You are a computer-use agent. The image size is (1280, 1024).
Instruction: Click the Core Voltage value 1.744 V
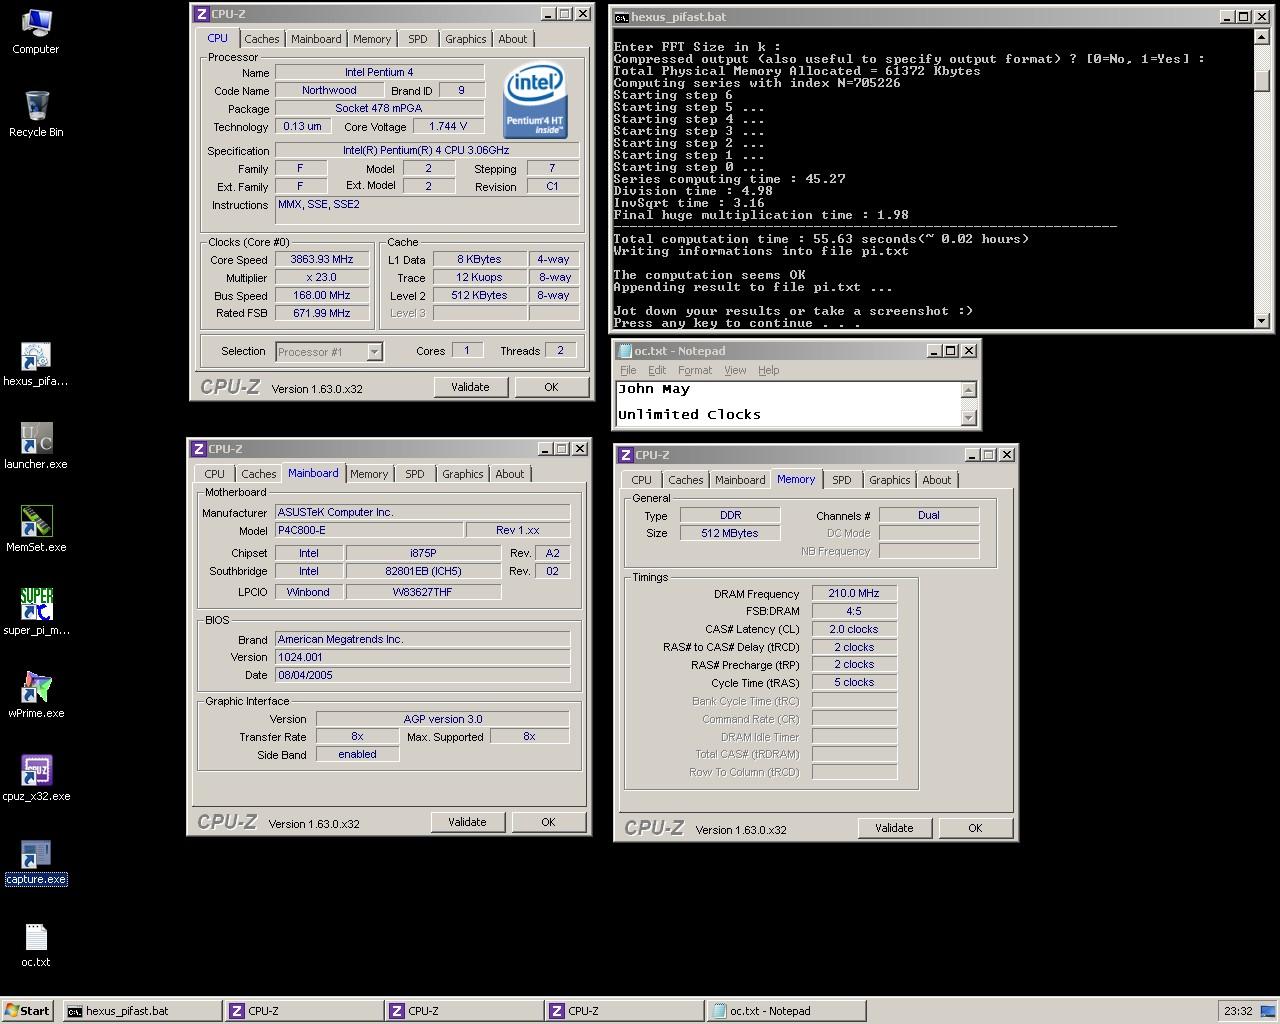tap(447, 126)
